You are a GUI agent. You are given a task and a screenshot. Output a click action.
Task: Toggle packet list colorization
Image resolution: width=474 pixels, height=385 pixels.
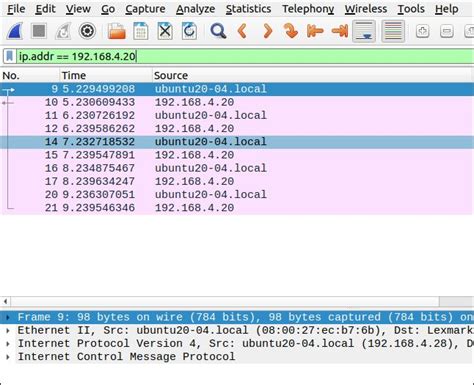coord(393,31)
